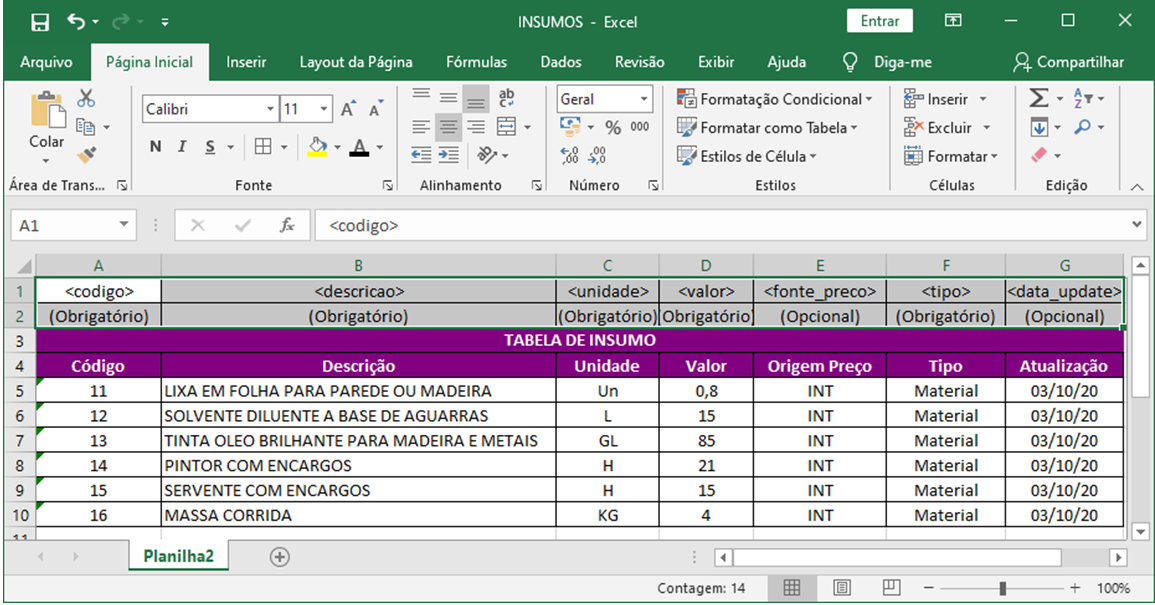Click the Insert Function fx icon
1155x605 pixels.
pyautogui.click(x=287, y=225)
